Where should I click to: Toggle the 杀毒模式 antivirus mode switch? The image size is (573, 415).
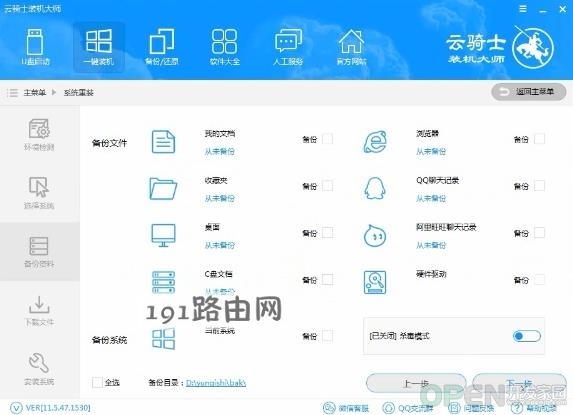(527, 336)
